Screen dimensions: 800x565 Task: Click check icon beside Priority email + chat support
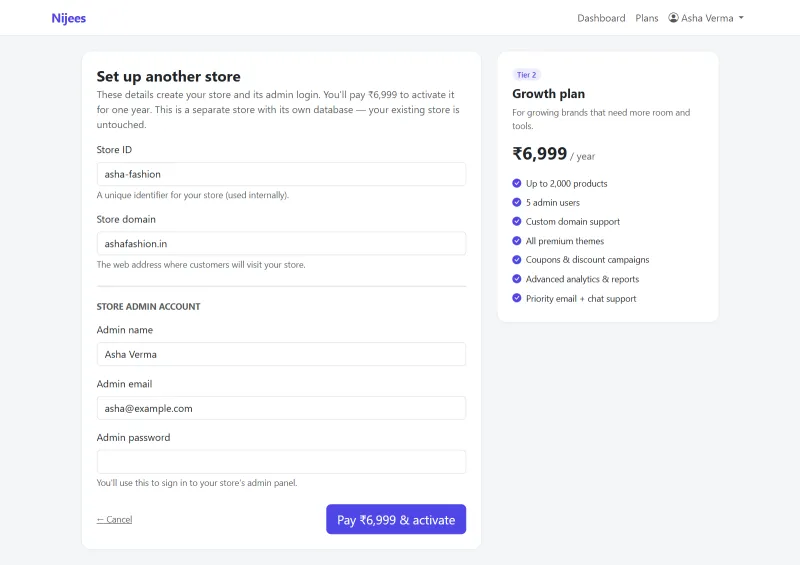point(517,298)
